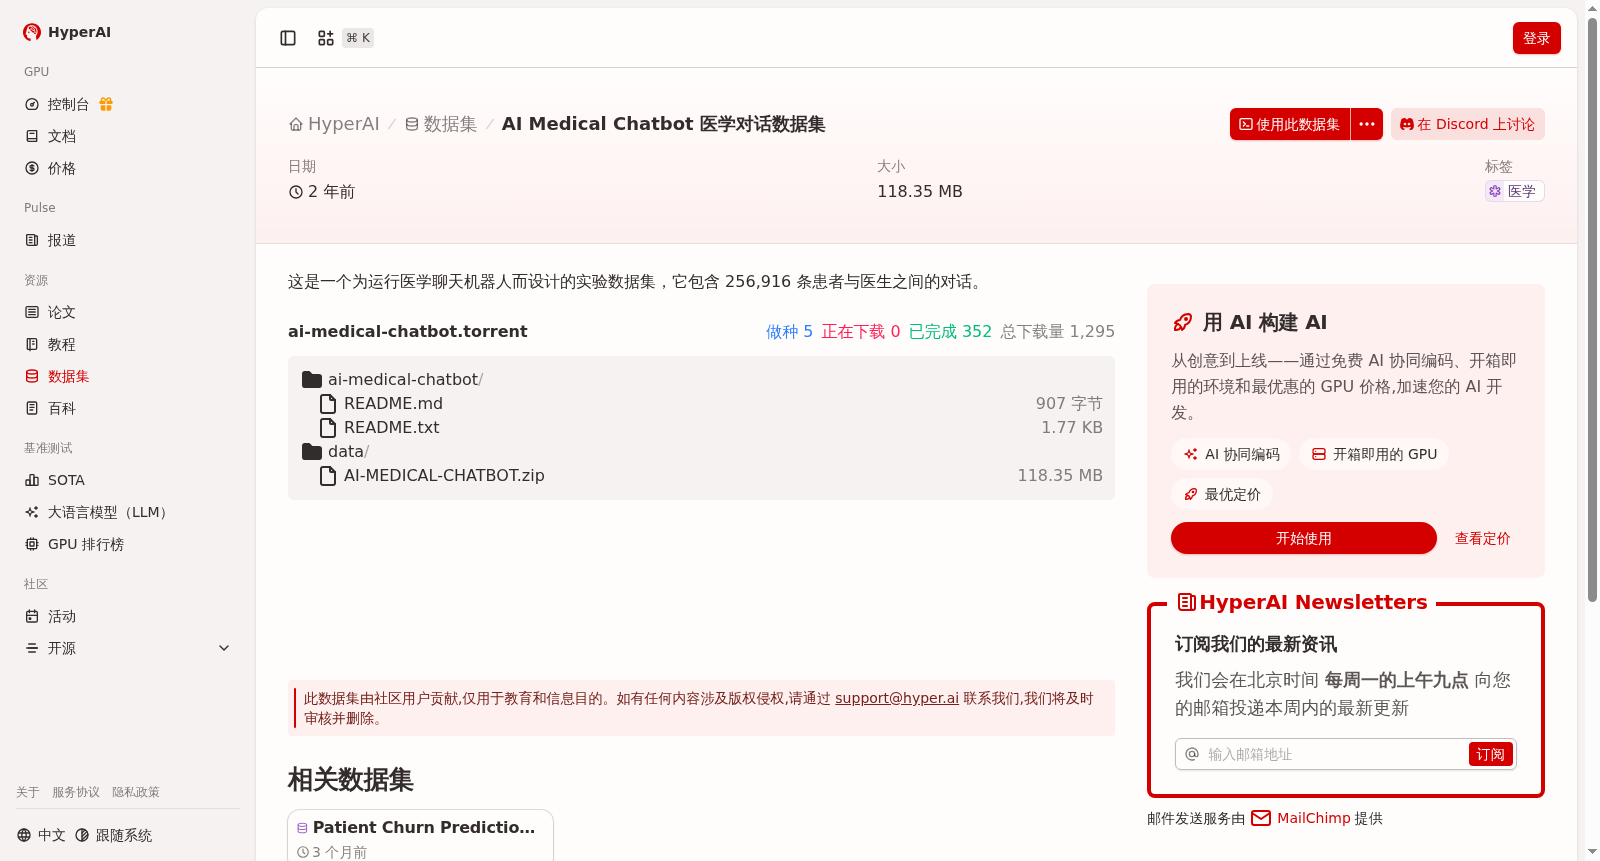Screen dimensions: 1600x861
Task: Click the AI-MEDICAL-CHATBOT.zip file icon
Action: (328, 476)
